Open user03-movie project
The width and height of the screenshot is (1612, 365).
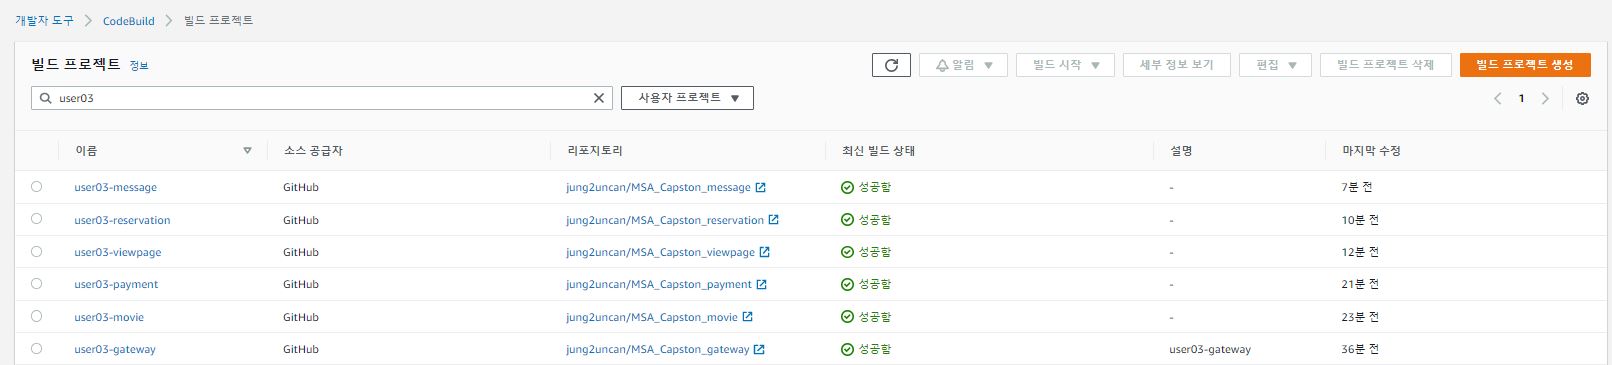tap(109, 317)
